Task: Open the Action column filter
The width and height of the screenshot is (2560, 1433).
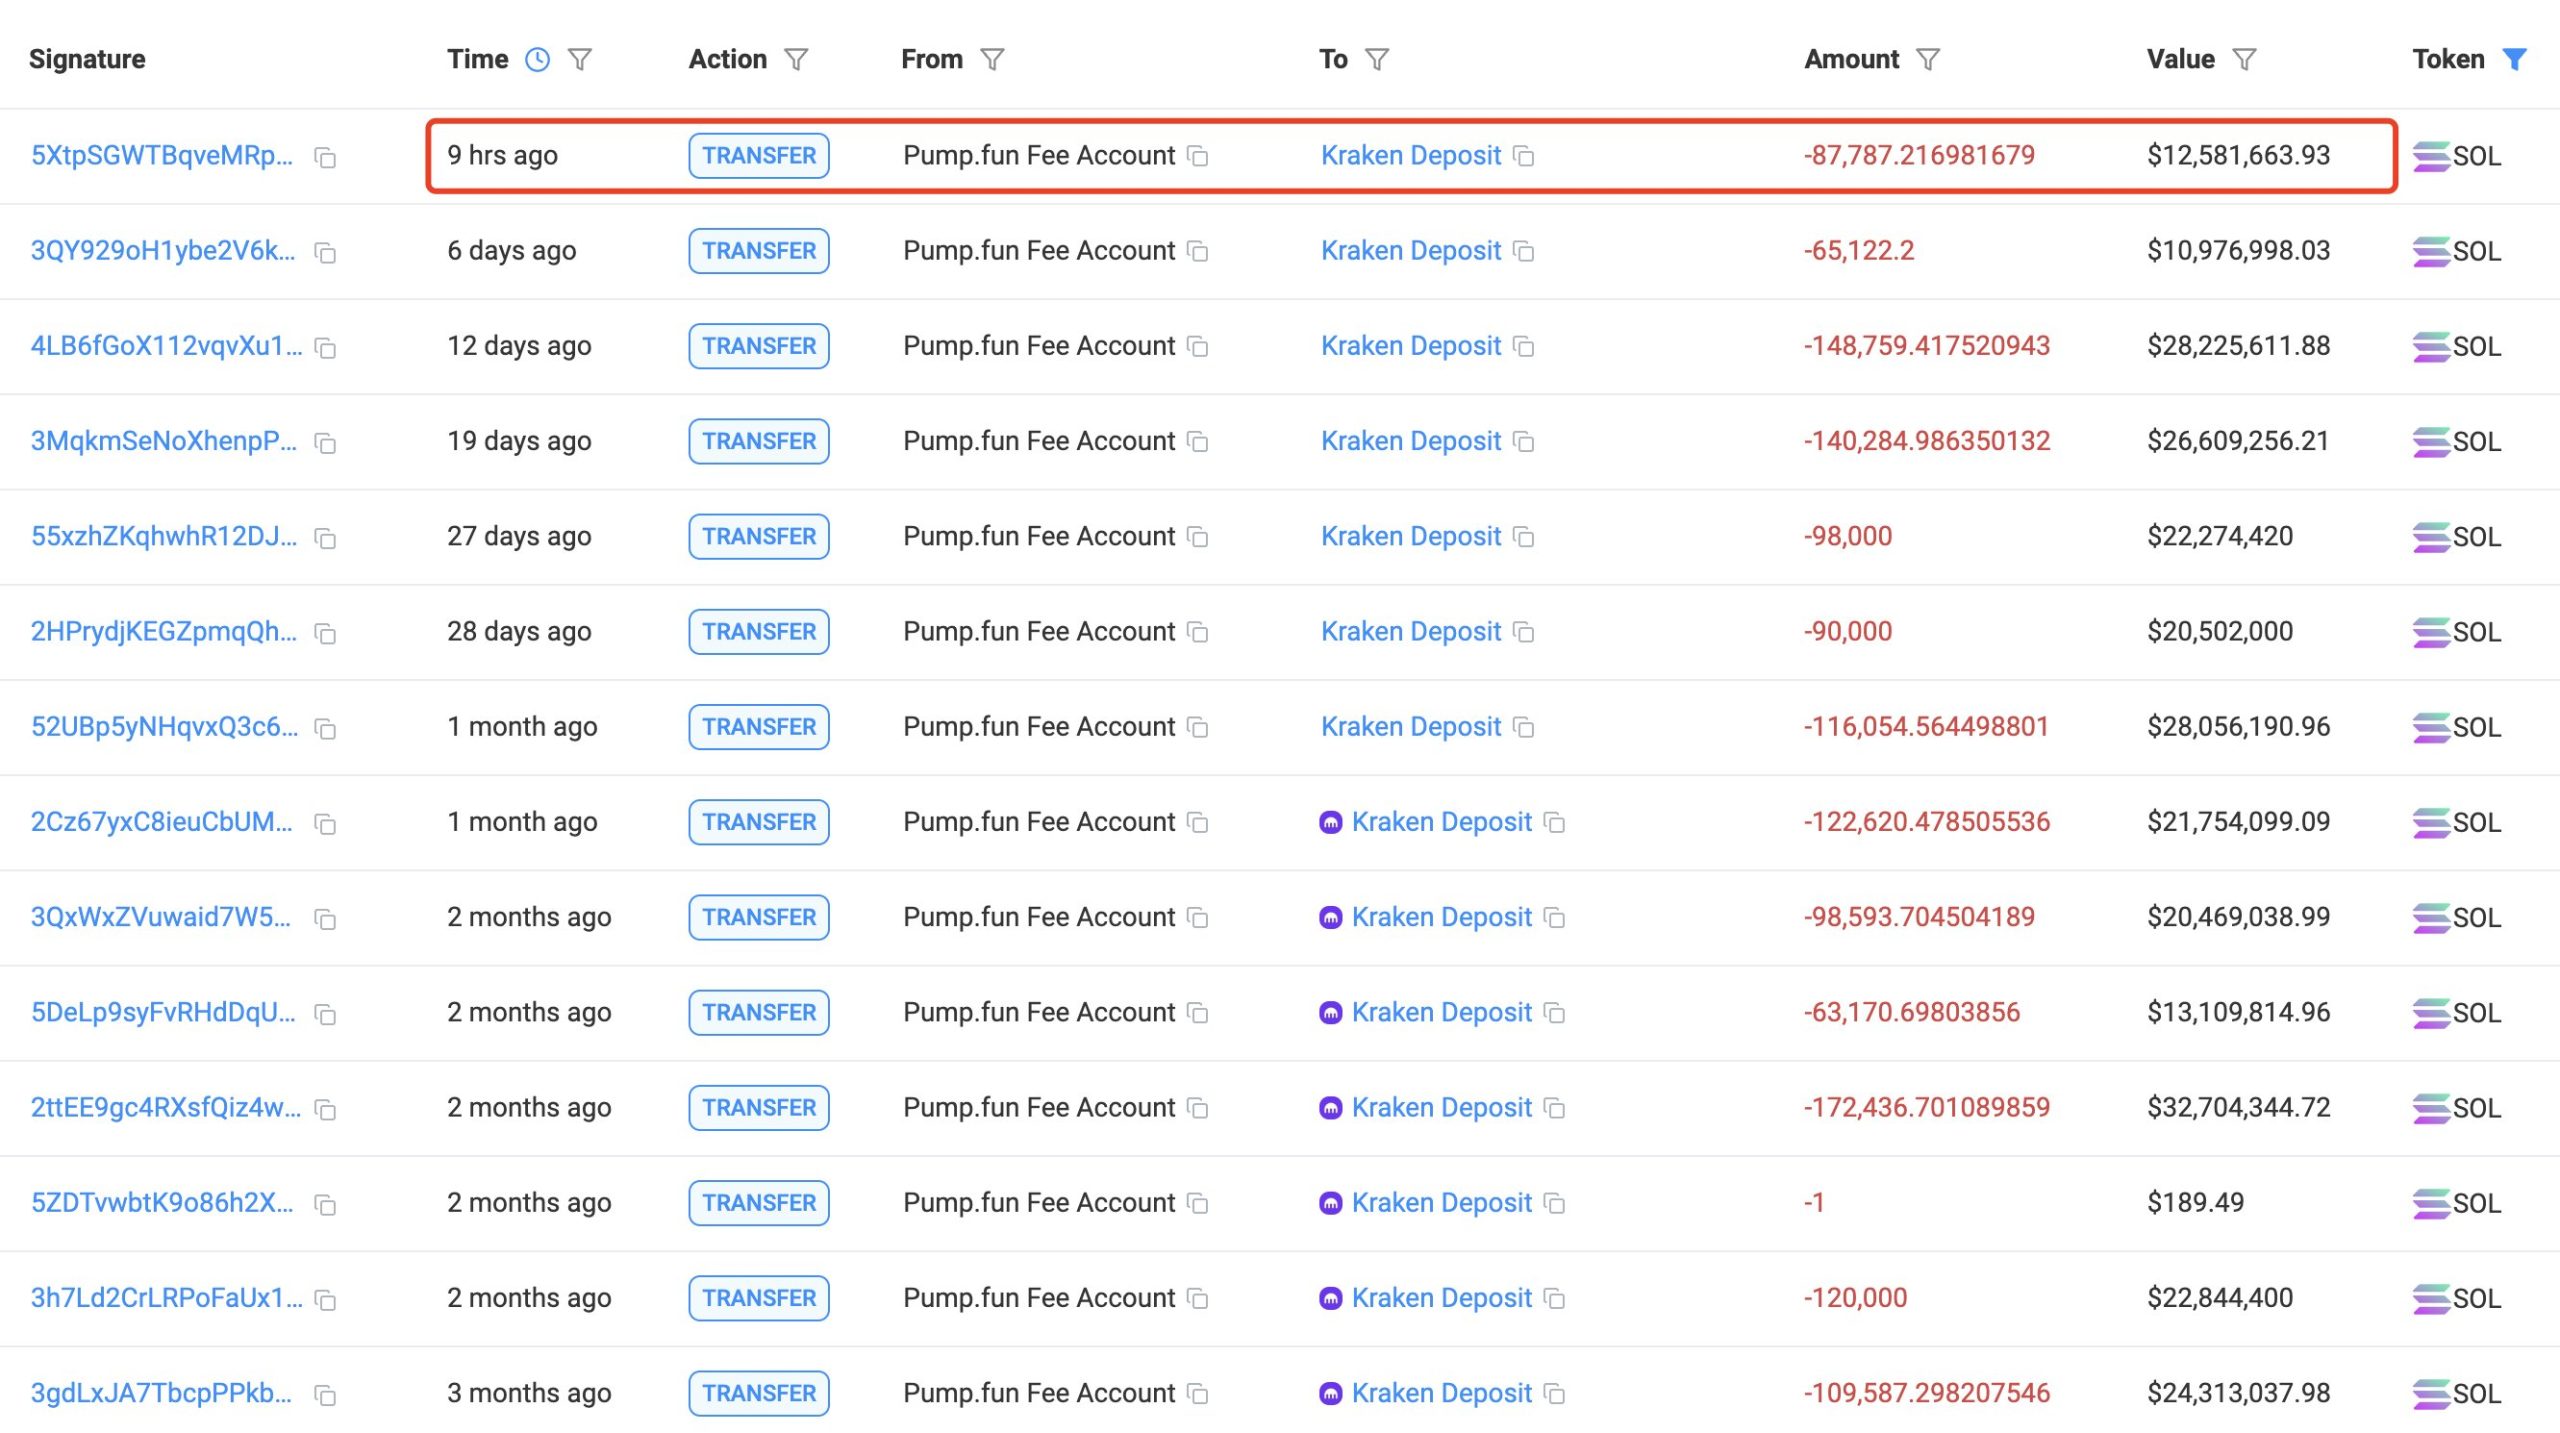Action: click(796, 60)
